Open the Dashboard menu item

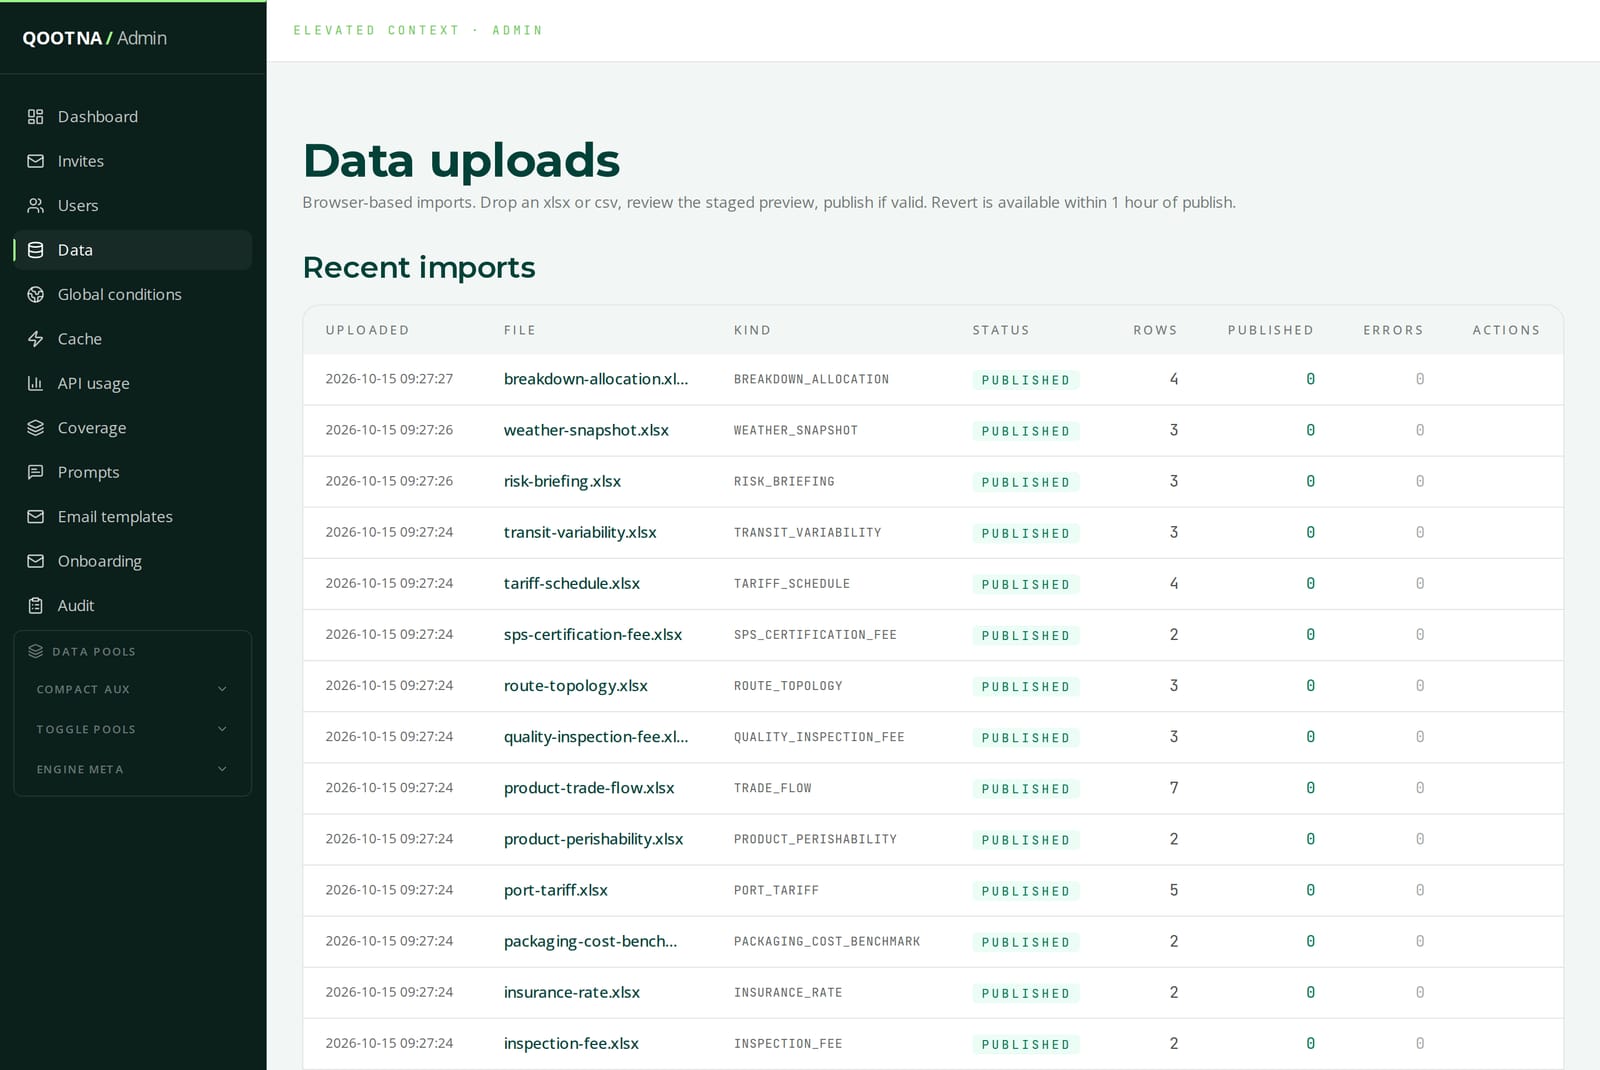[x=133, y=117]
